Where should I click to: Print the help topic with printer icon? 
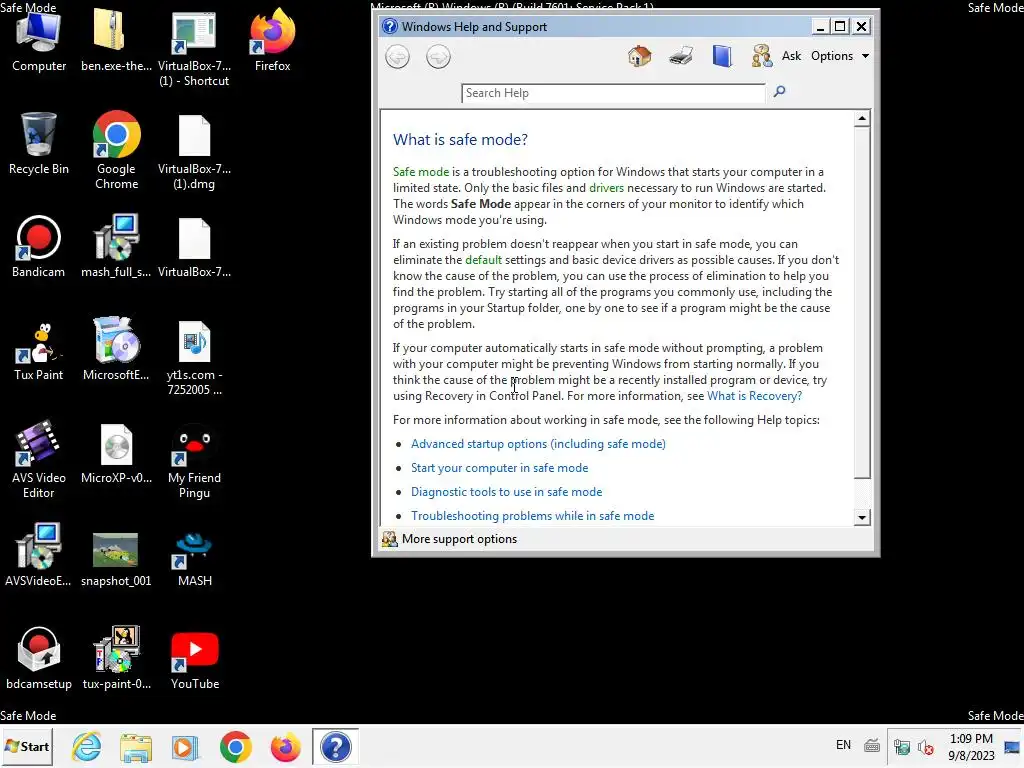(x=680, y=56)
